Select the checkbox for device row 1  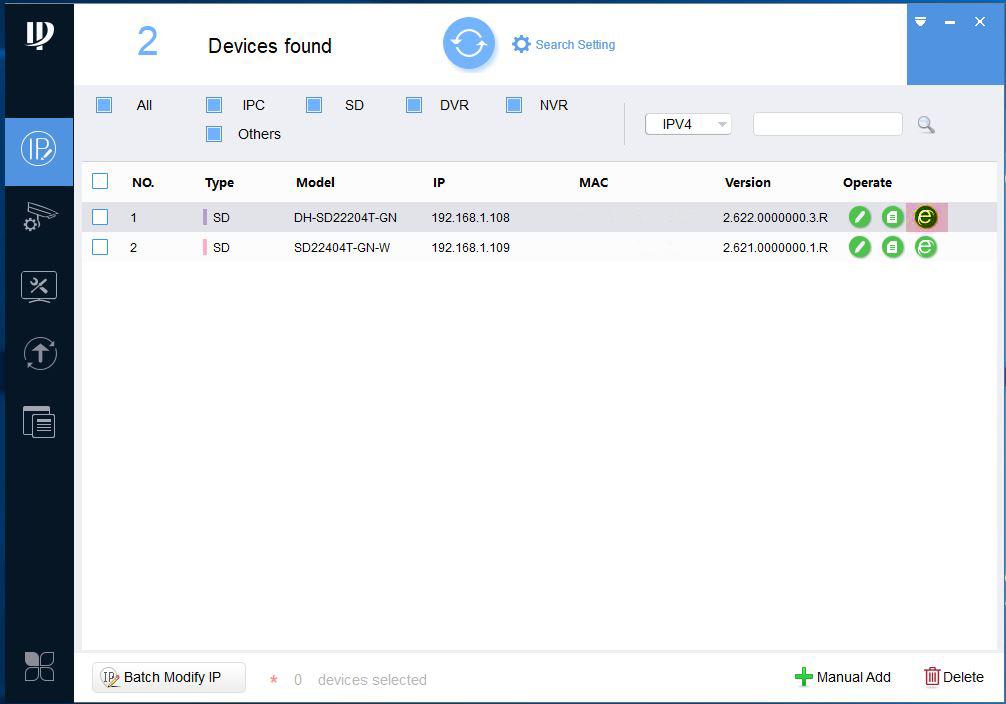100,217
